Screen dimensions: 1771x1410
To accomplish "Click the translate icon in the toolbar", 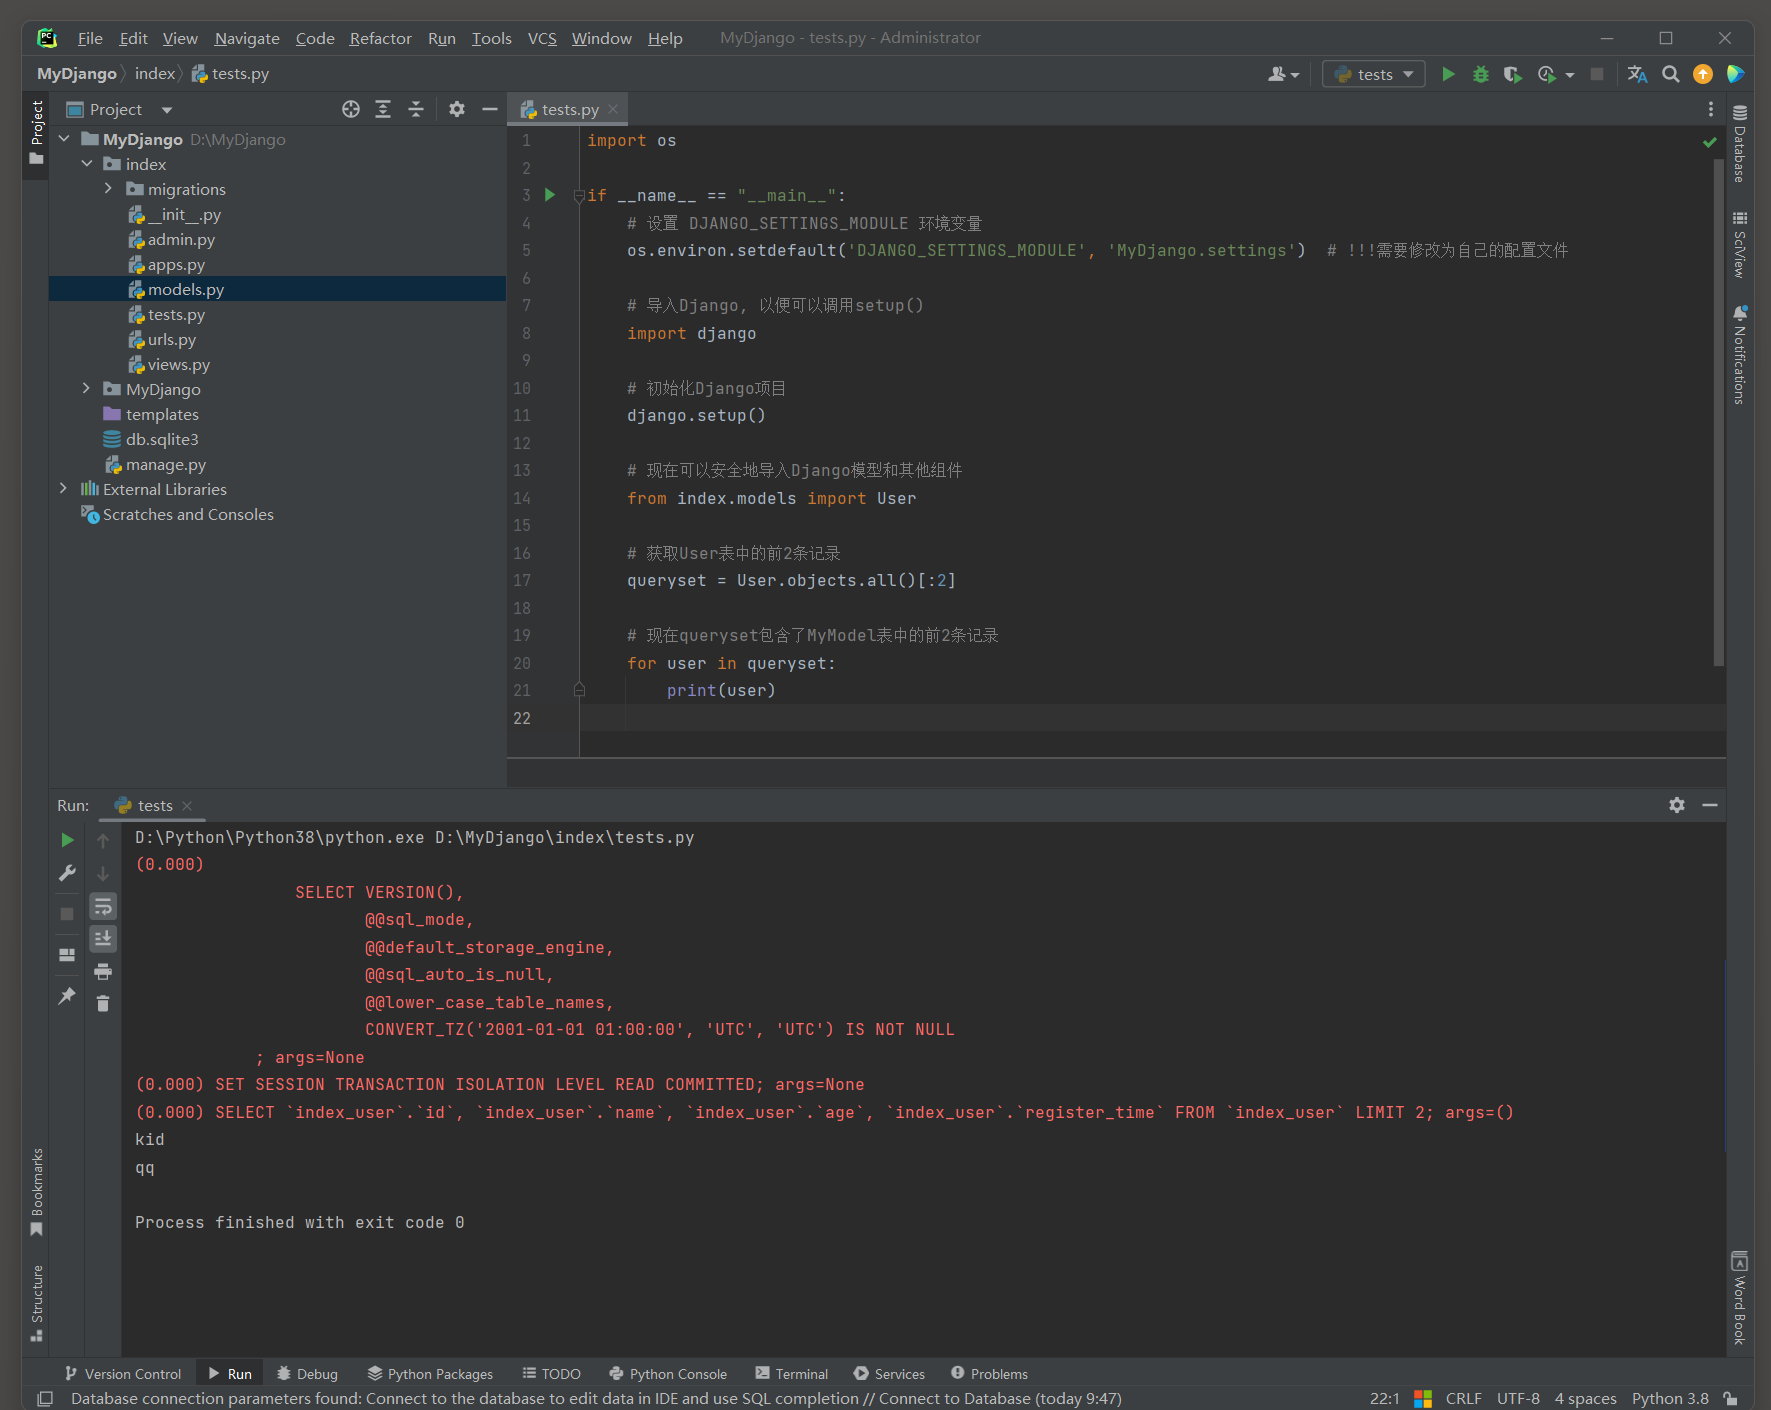I will point(1637,74).
